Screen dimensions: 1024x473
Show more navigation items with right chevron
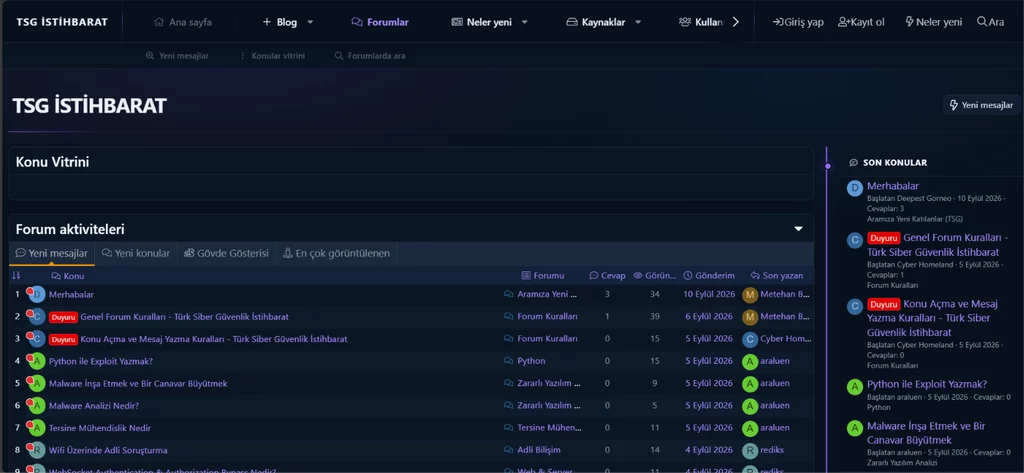pos(735,22)
